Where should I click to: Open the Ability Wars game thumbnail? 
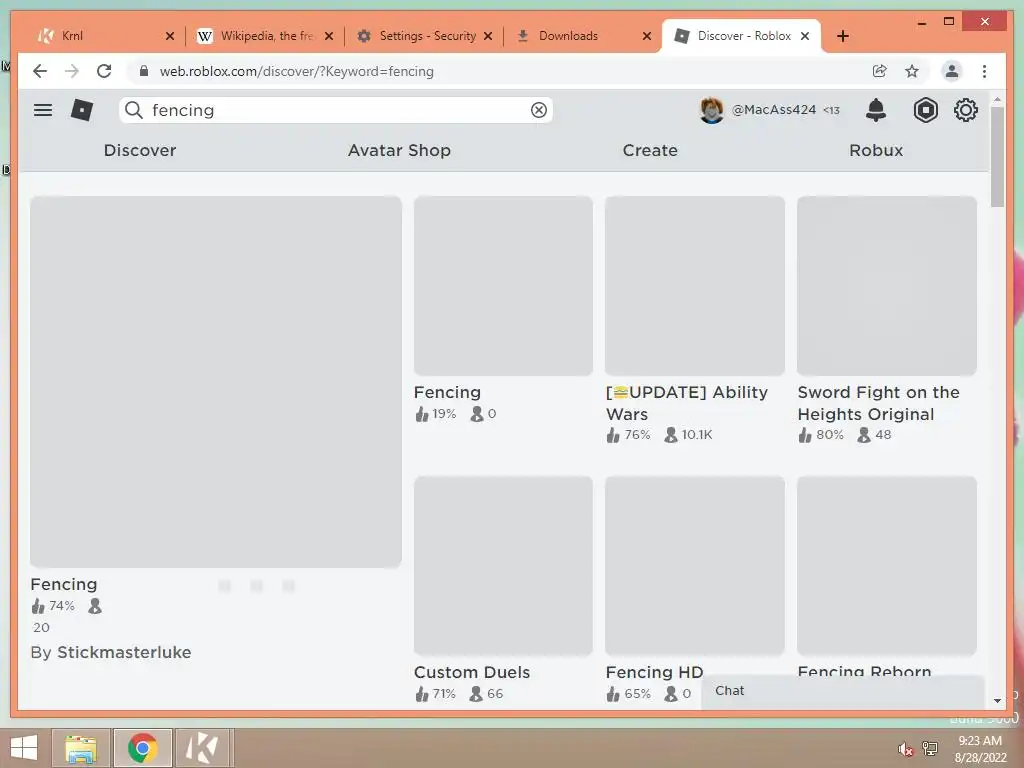(x=695, y=286)
